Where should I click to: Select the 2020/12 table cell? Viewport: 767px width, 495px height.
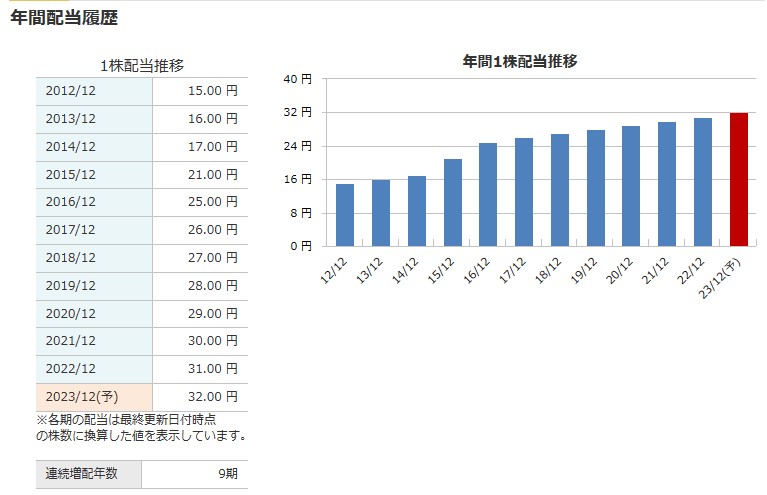pyautogui.click(x=94, y=314)
